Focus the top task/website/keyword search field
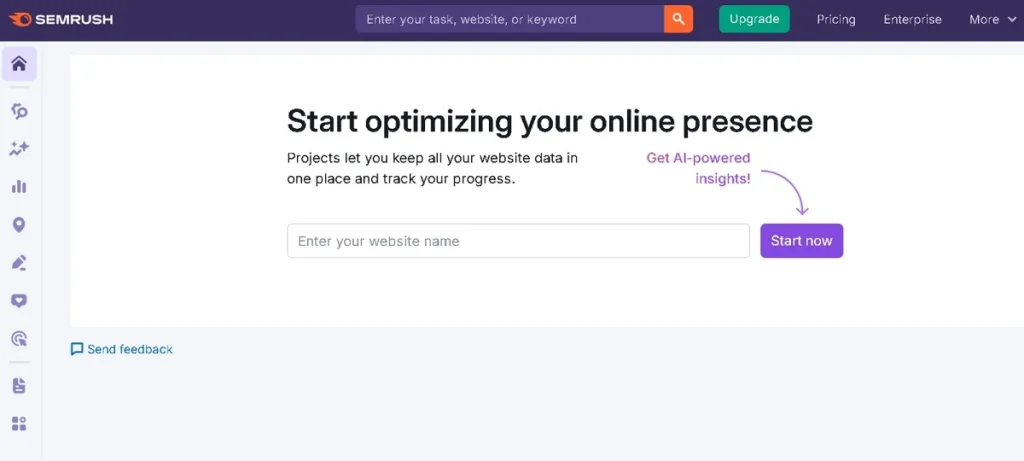The height and width of the screenshot is (461, 1024). click(510, 19)
